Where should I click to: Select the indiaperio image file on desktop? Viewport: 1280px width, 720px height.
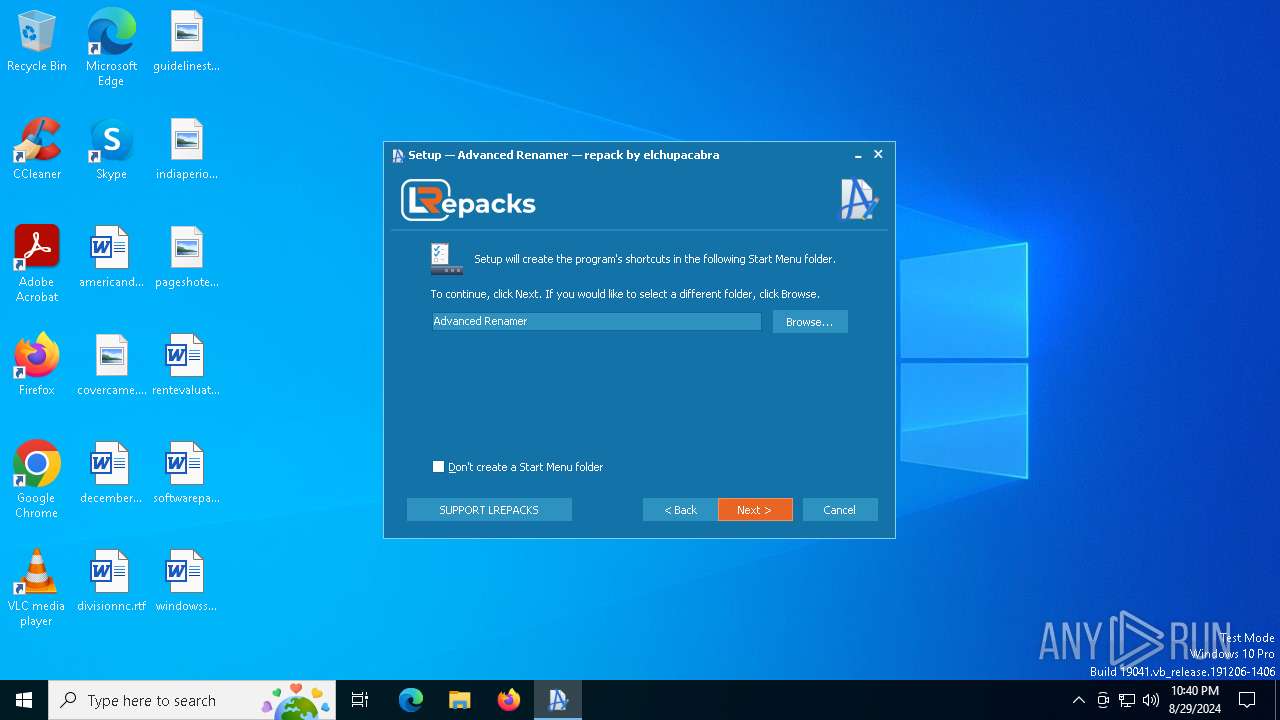point(186,150)
